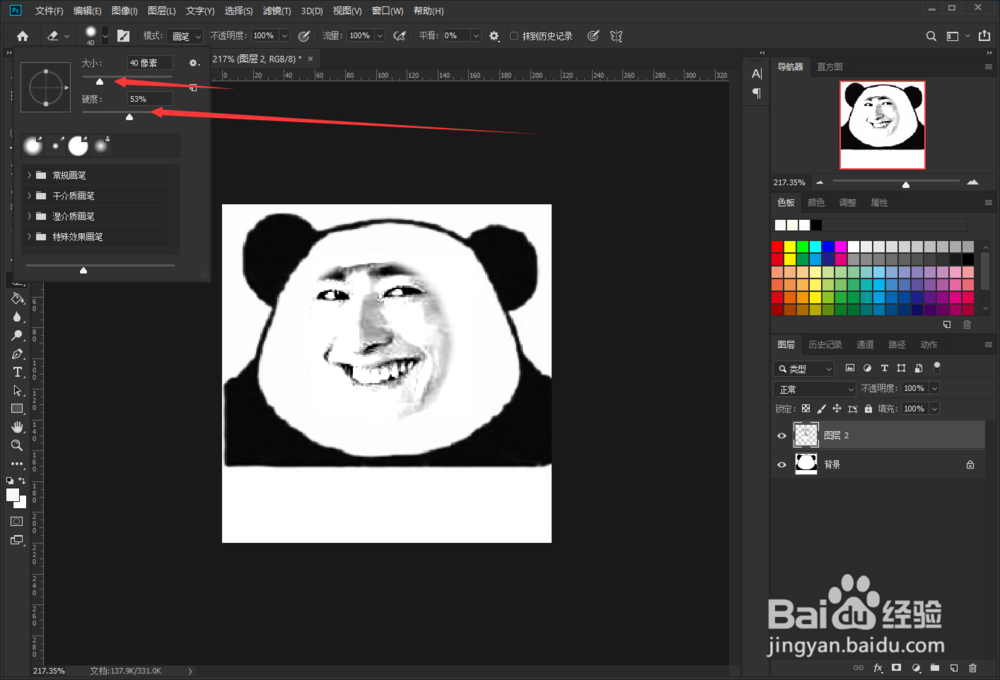
Task: Expand the 特殊效果画笔 brush folder
Action: [29, 236]
